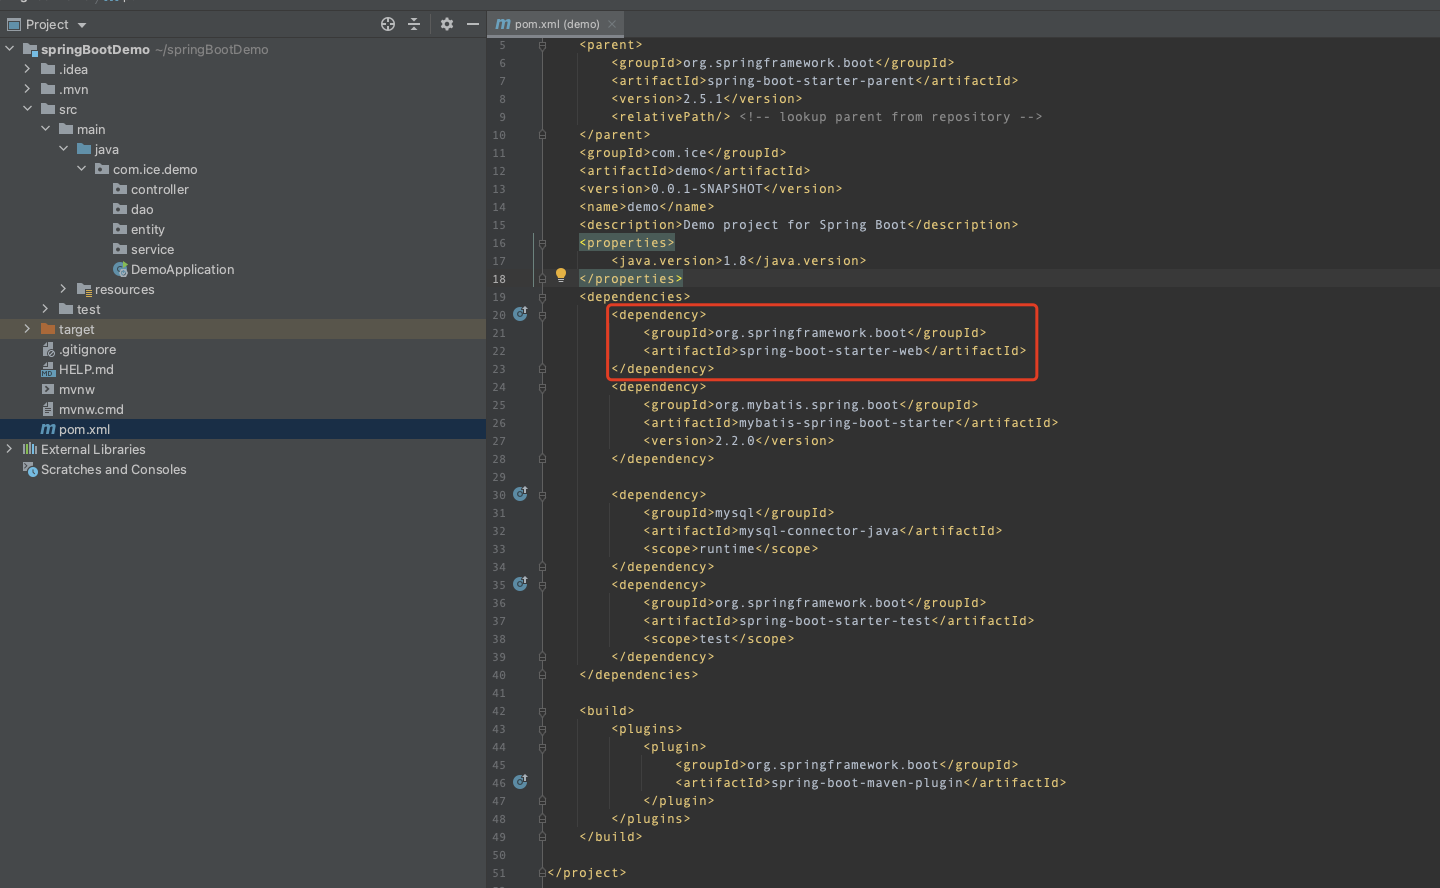This screenshot has width=1440, height=888.
Task: Expand the test folder
Action: tap(46, 309)
